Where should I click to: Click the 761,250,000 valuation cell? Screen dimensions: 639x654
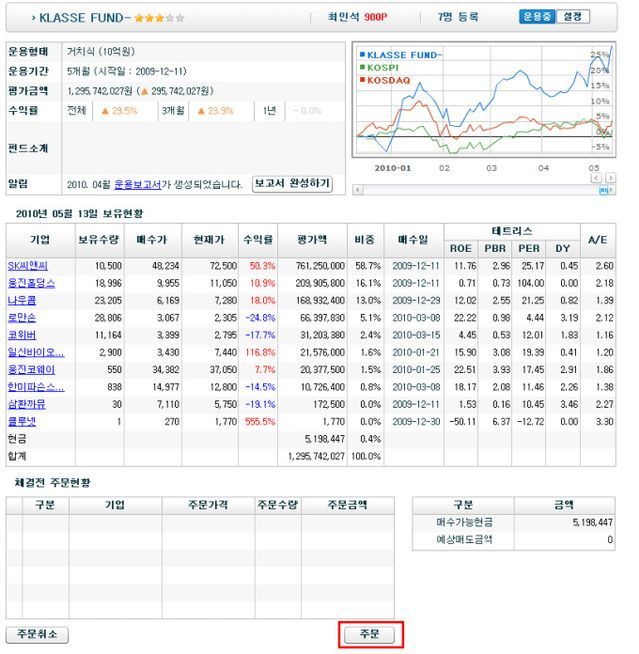click(x=320, y=266)
